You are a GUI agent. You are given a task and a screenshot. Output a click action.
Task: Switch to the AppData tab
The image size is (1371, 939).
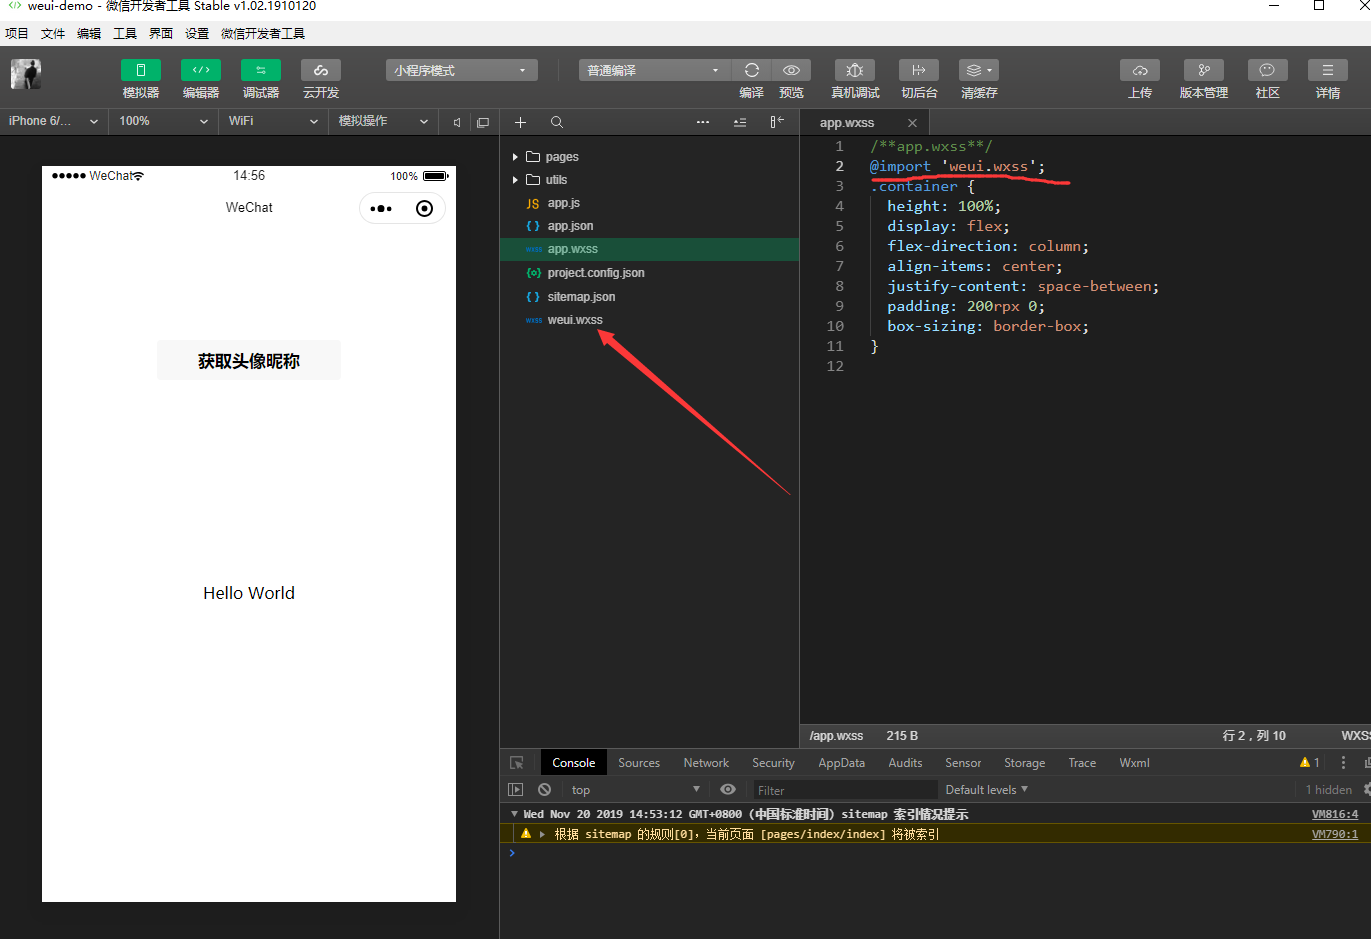(842, 763)
